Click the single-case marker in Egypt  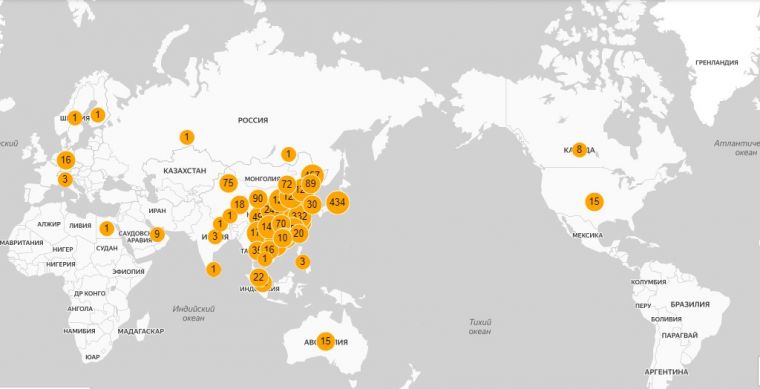coord(107,228)
